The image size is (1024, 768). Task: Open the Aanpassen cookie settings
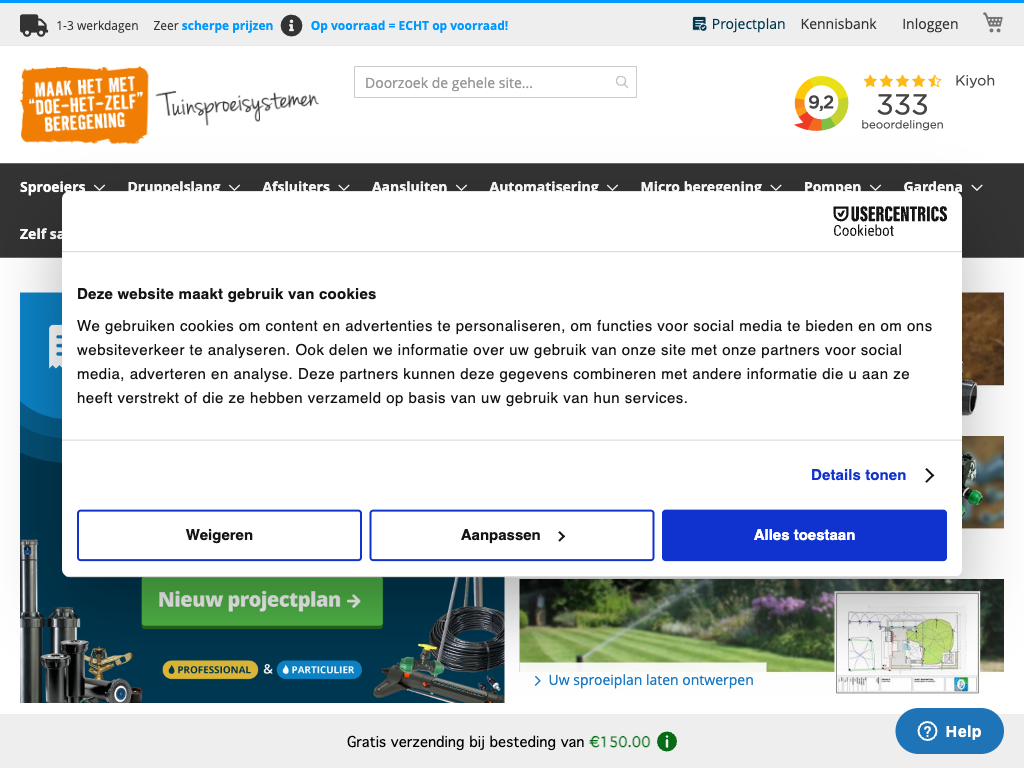(x=512, y=535)
